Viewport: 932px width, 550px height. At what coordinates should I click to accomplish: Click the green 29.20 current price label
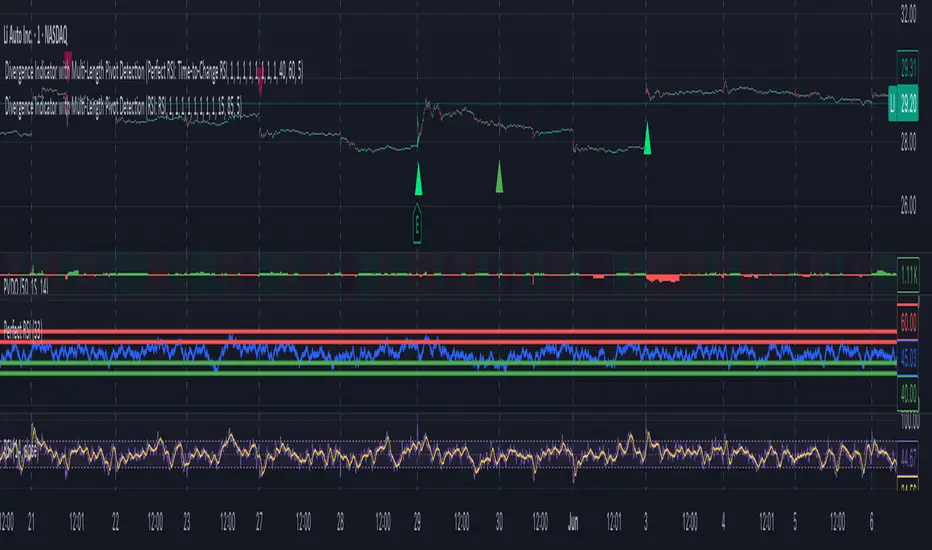click(908, 103)
